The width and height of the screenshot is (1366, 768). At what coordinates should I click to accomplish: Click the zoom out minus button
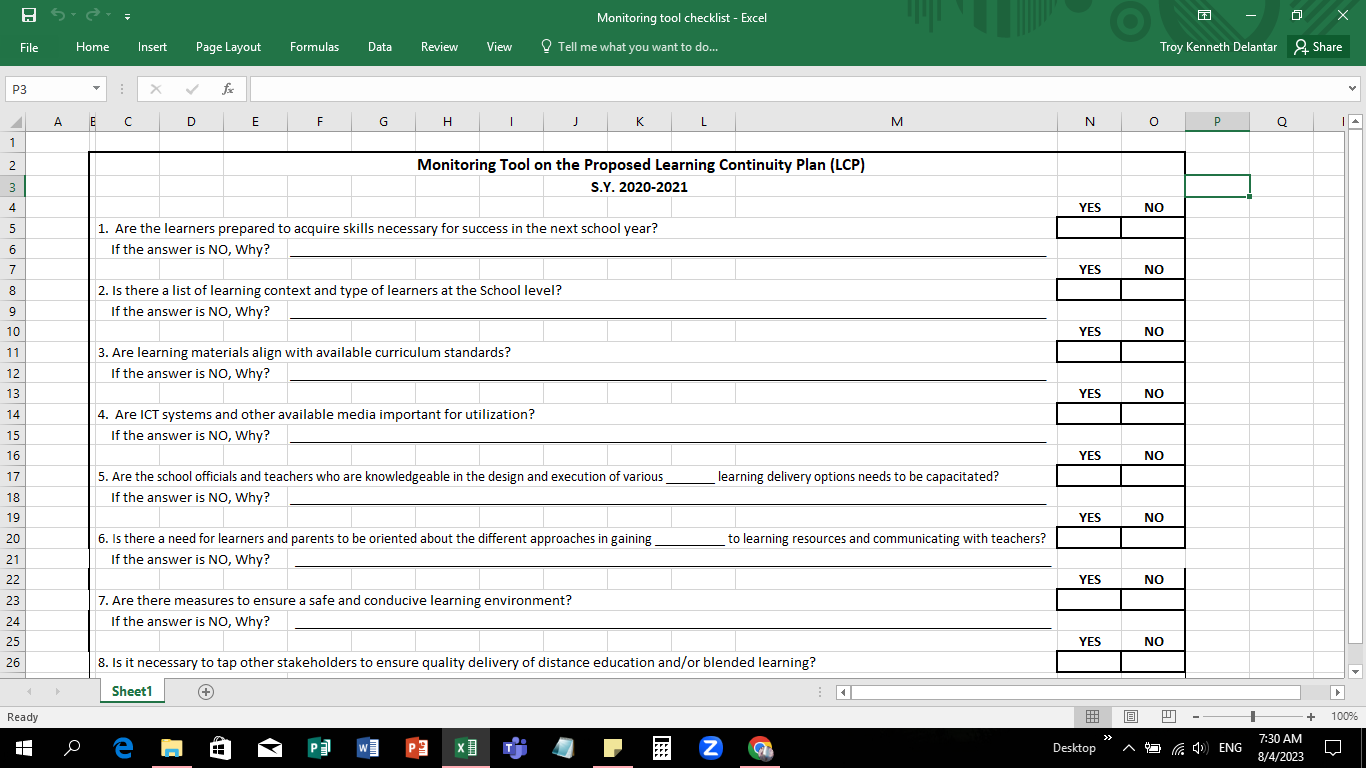(1194, 716)
